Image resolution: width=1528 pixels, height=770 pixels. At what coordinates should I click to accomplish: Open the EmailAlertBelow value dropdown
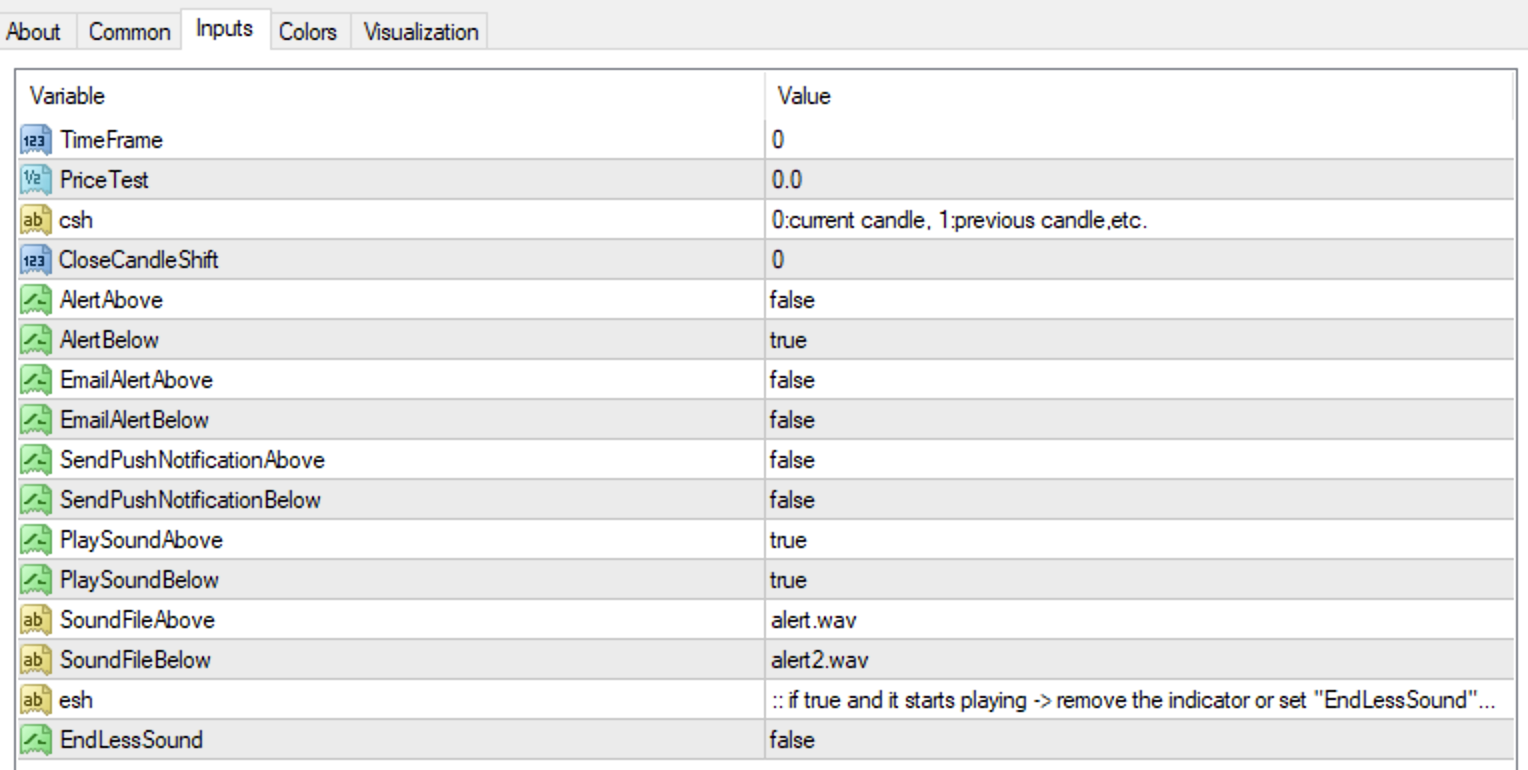[792, 420]
